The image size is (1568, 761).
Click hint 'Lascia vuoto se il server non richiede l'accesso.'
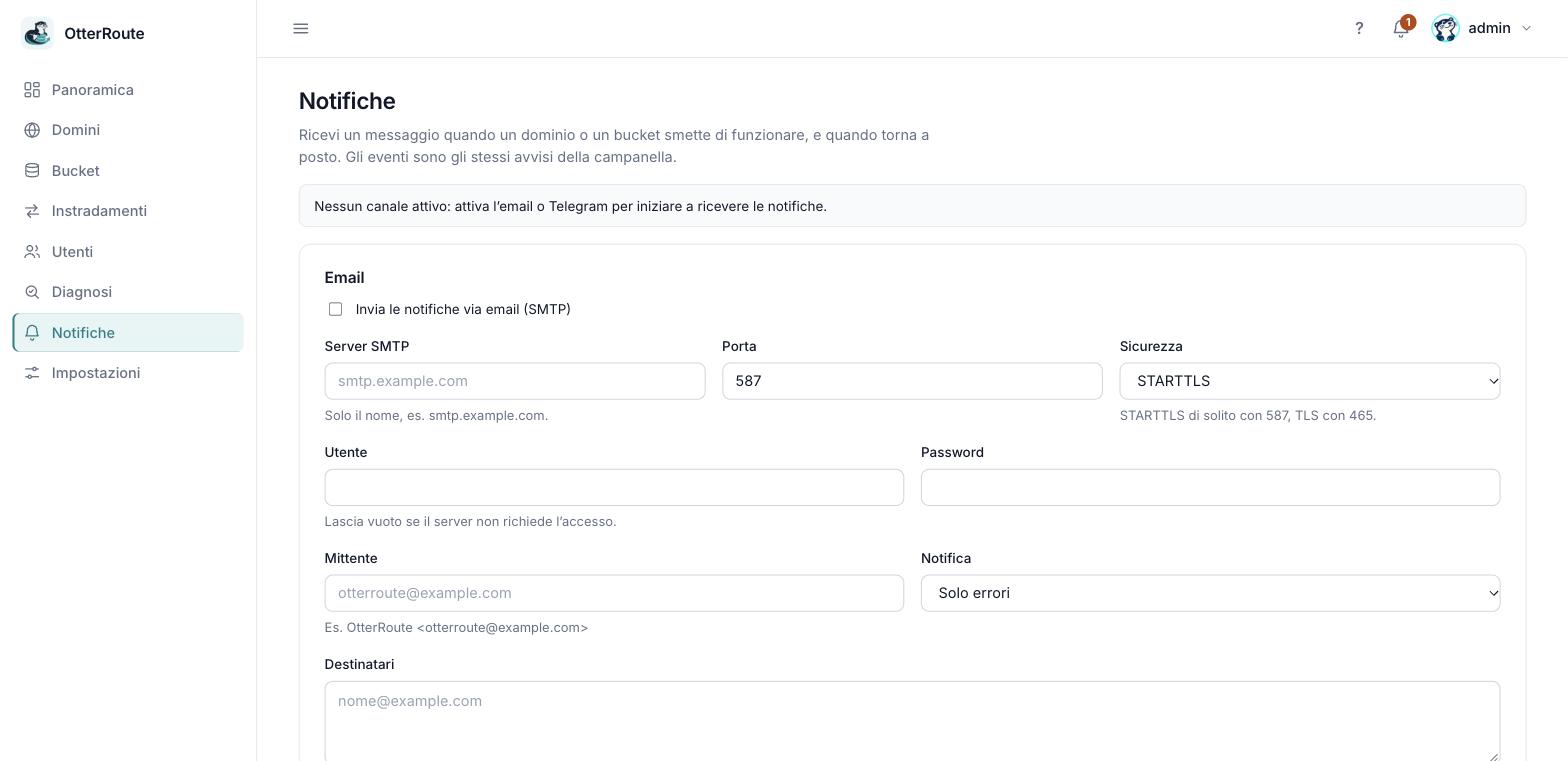click(x=470, y=521)
